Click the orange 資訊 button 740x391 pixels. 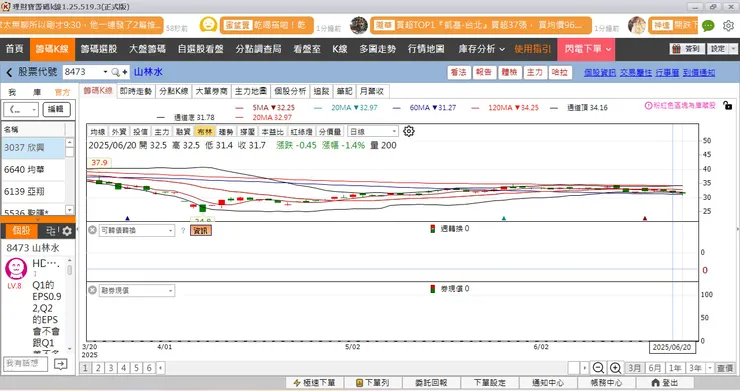(201, 230)
